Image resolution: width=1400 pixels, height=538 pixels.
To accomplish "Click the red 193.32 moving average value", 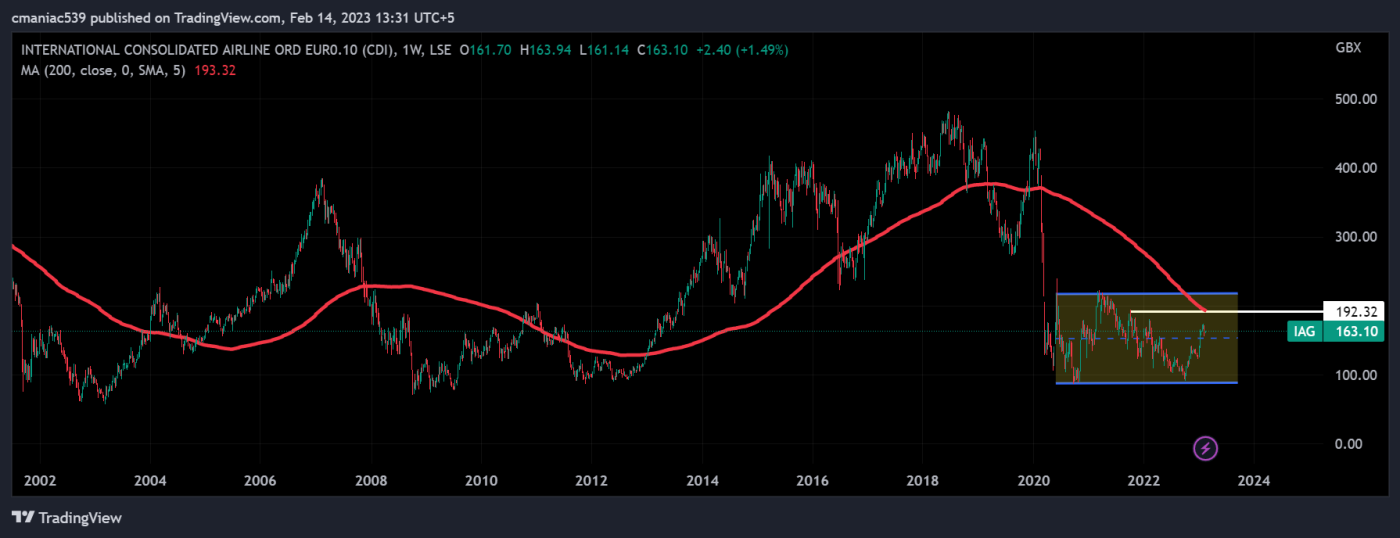I will (215, 70).
